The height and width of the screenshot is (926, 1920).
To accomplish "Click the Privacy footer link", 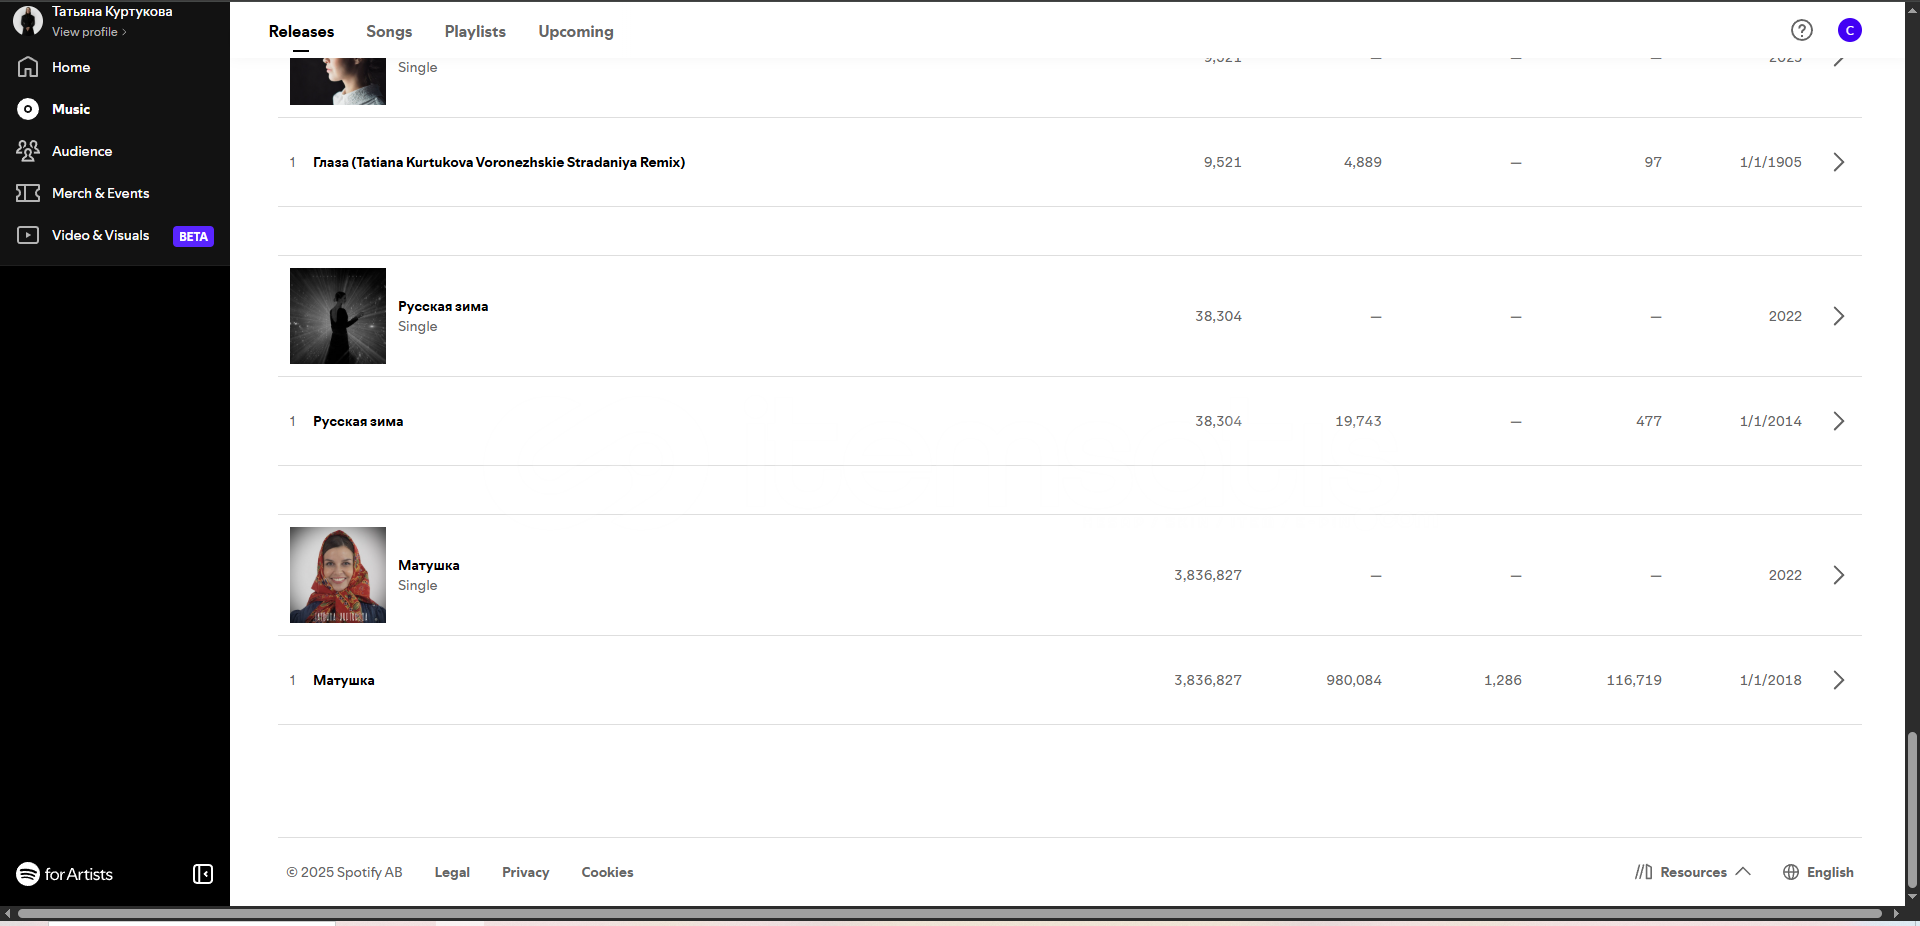I will [x=526, y=872].
